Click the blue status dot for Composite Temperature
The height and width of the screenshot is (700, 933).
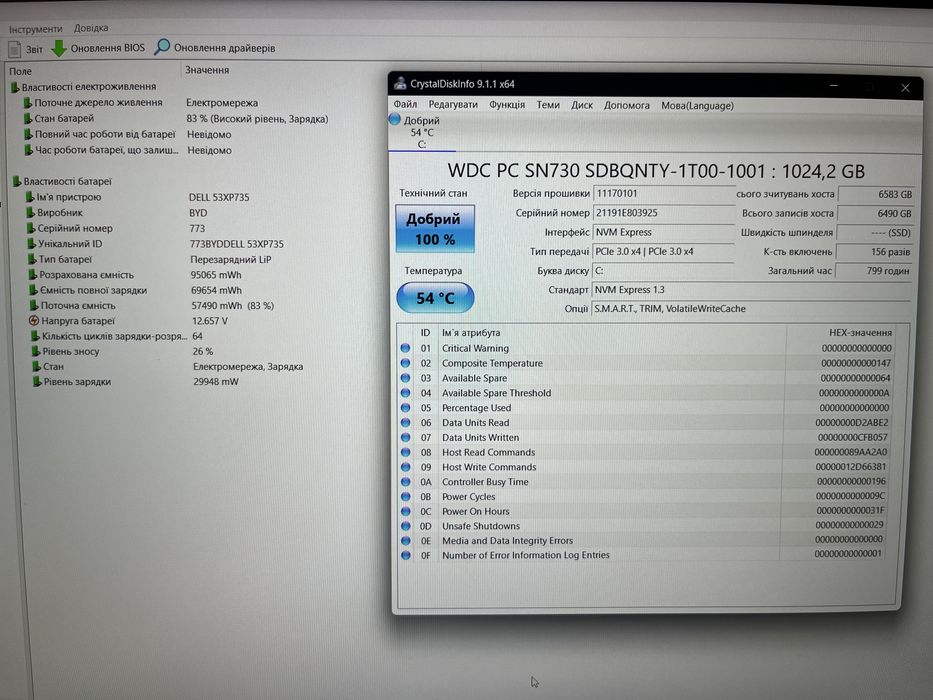(x=405, y=363)
